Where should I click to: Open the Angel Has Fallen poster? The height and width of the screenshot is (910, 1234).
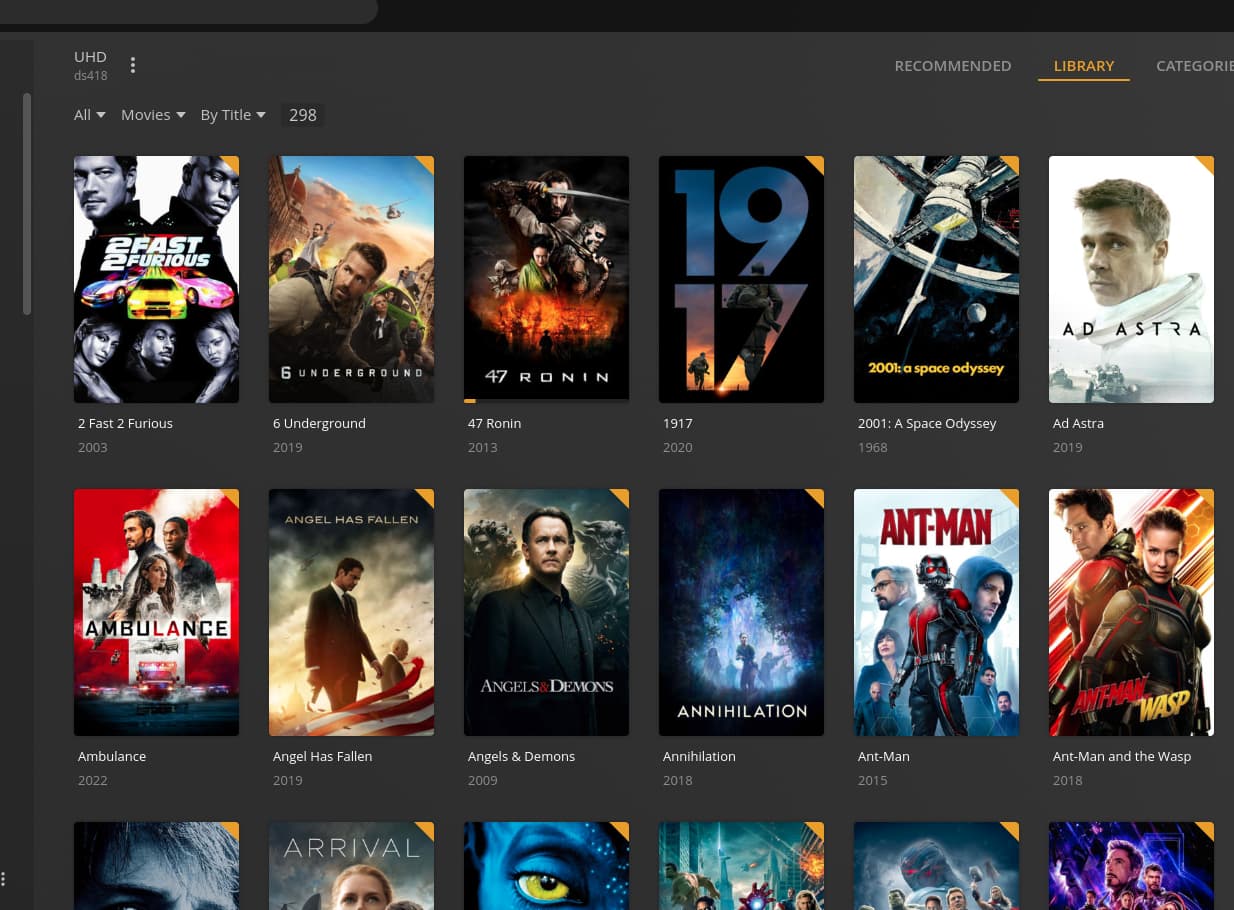(x=351, y=612)
